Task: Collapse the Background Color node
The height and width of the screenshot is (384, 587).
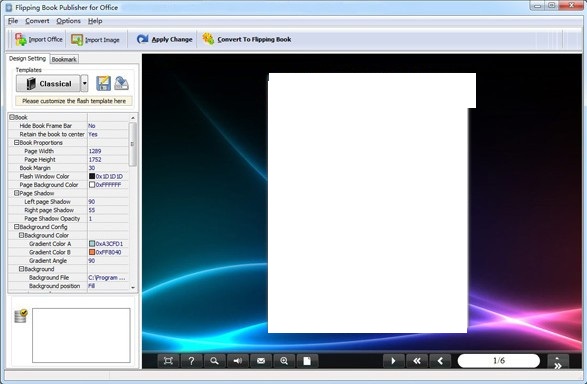Action: (x=21, y=235)
